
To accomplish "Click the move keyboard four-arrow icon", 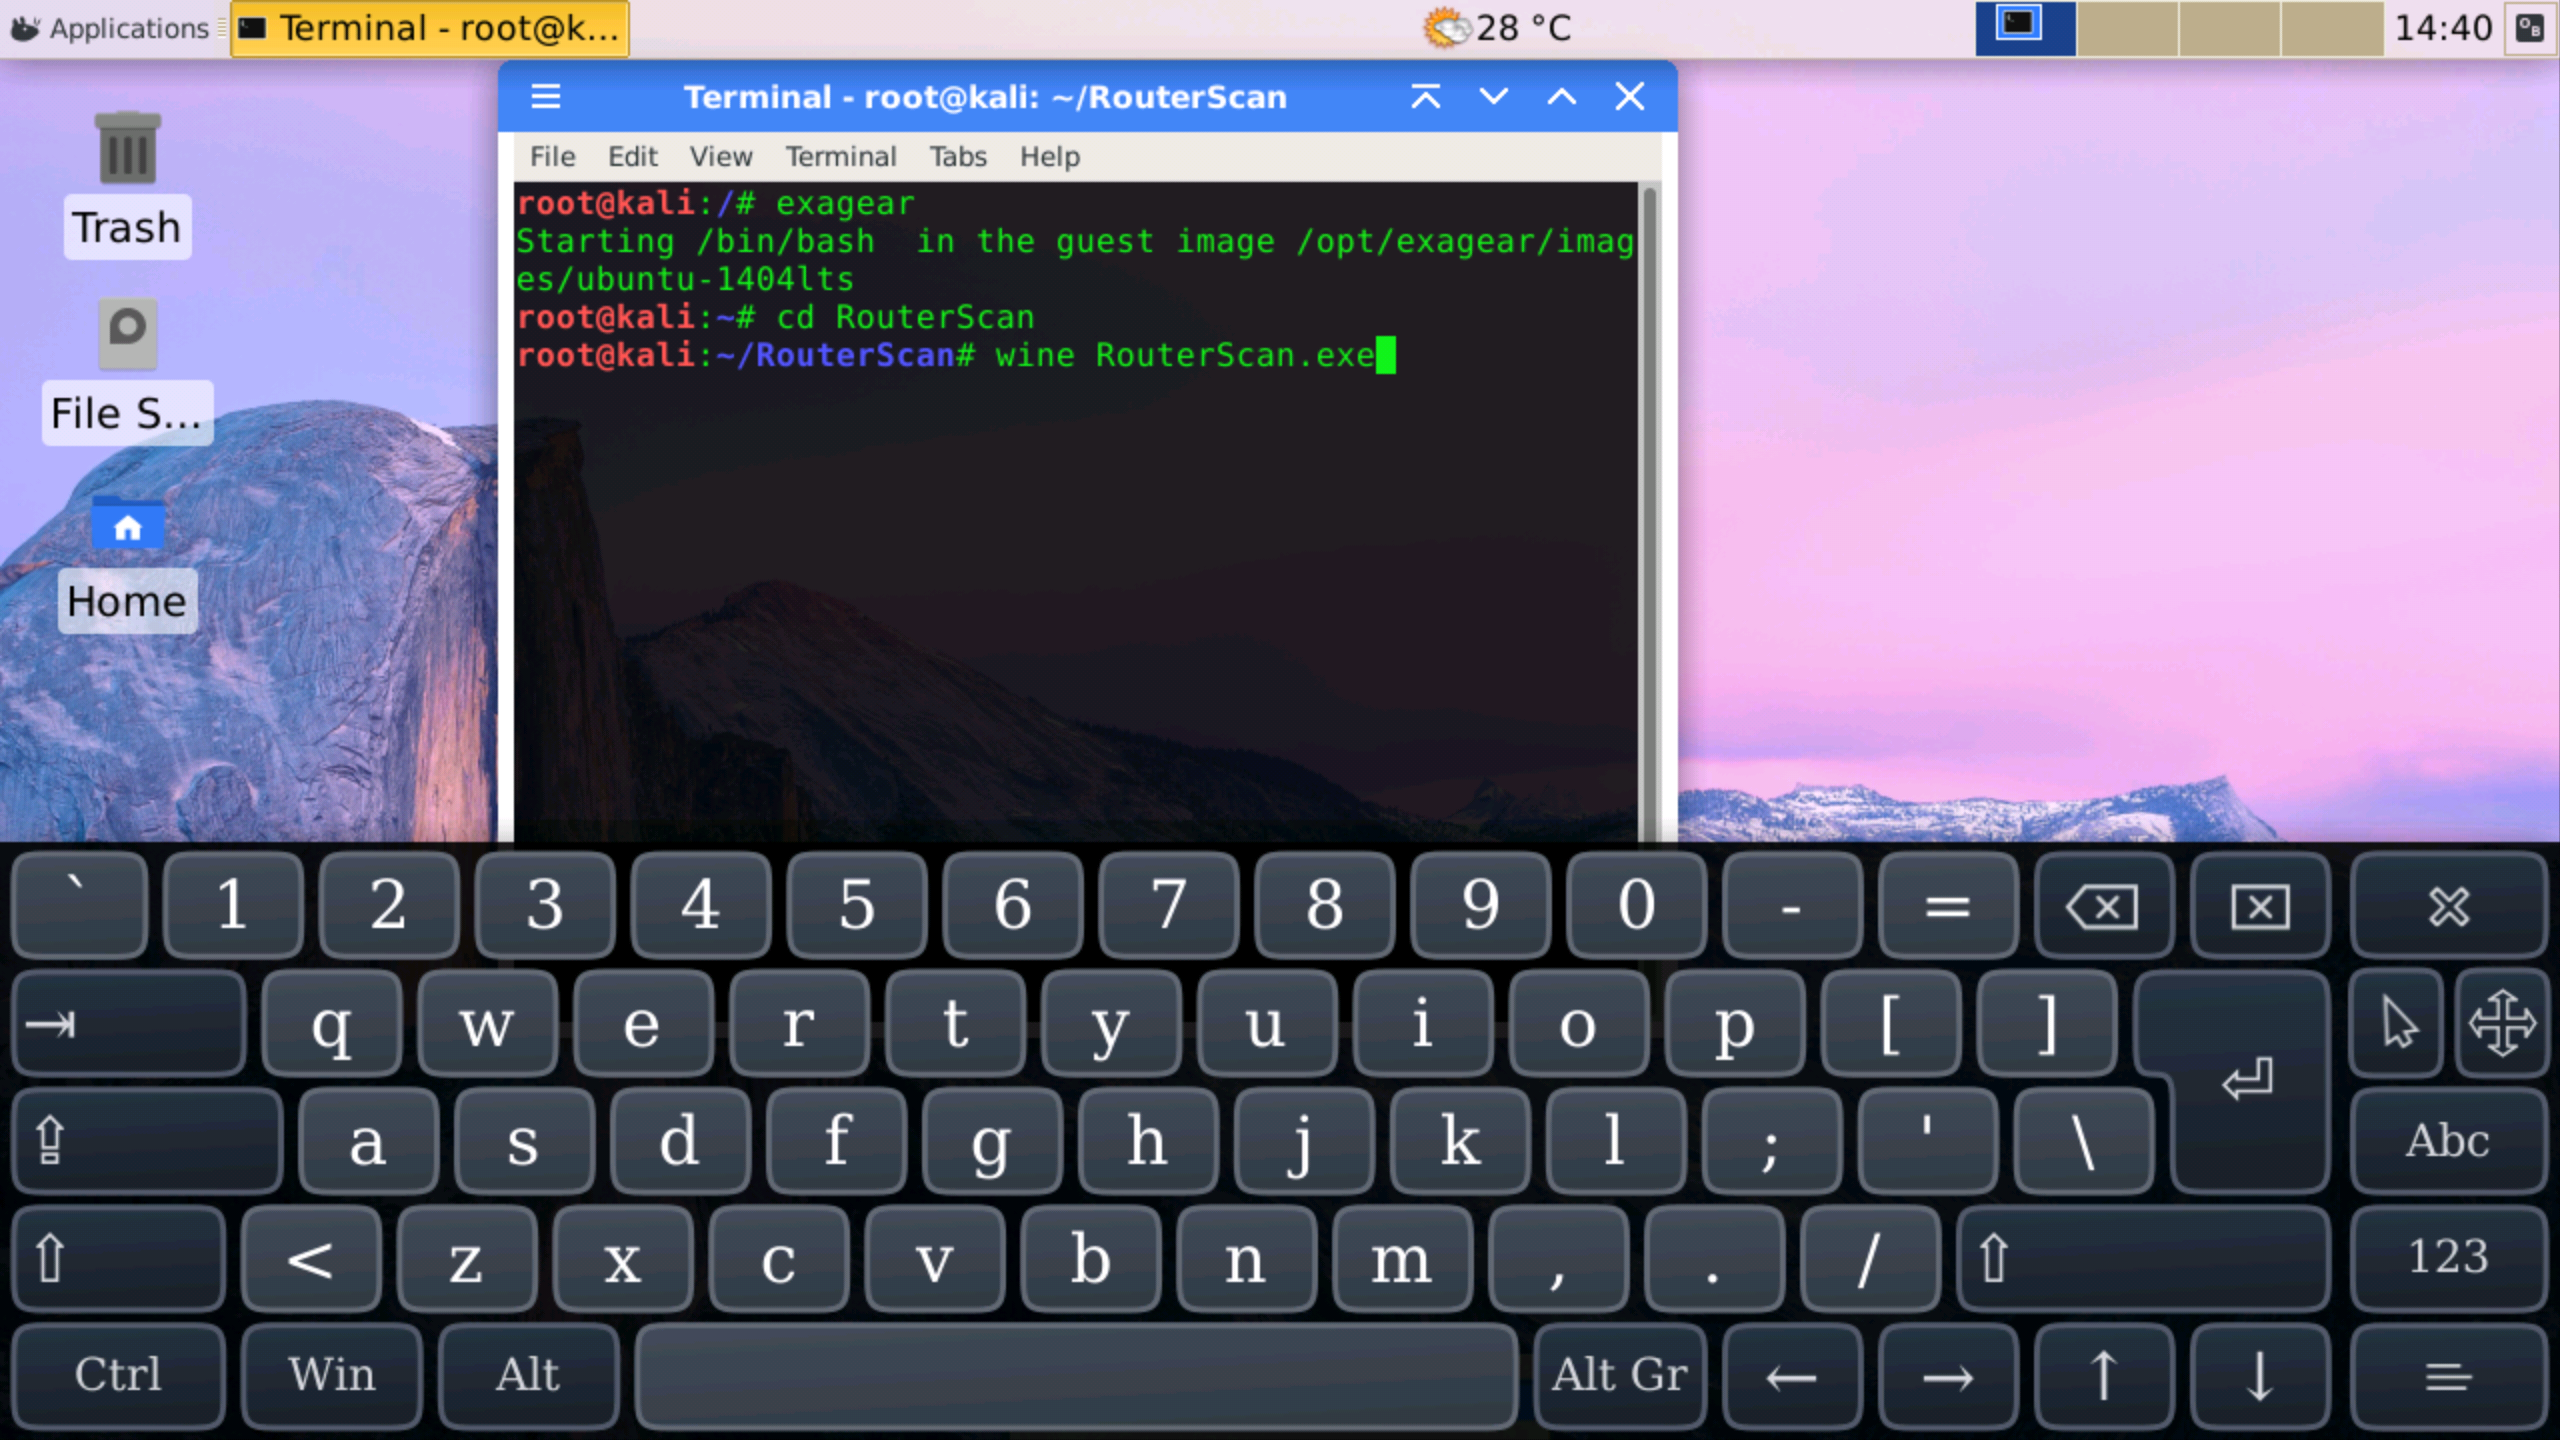I will tap(2501, 1023).
